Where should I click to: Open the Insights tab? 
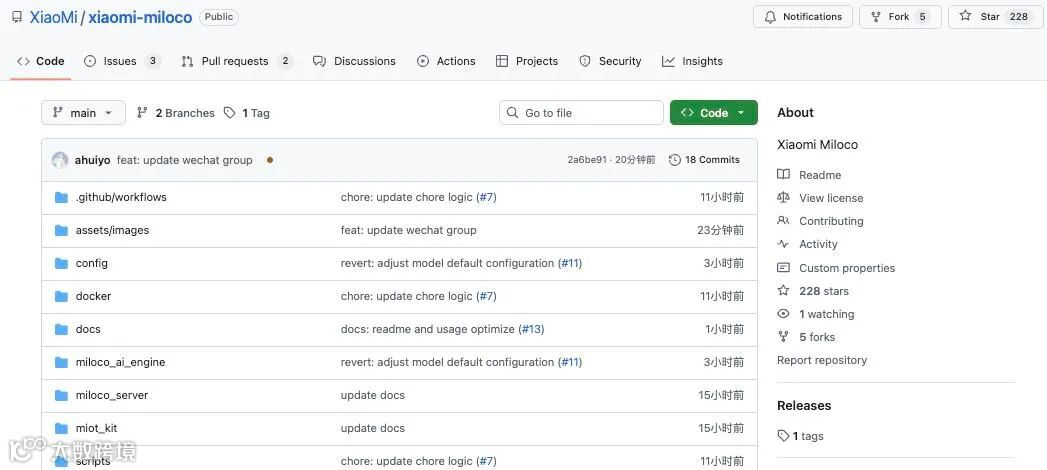pyautogui.click(x=692, y=61)
